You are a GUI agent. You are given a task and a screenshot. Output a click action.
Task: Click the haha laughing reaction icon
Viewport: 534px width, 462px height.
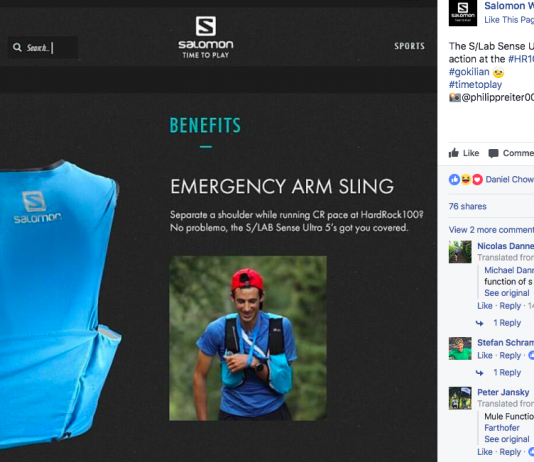466,179
